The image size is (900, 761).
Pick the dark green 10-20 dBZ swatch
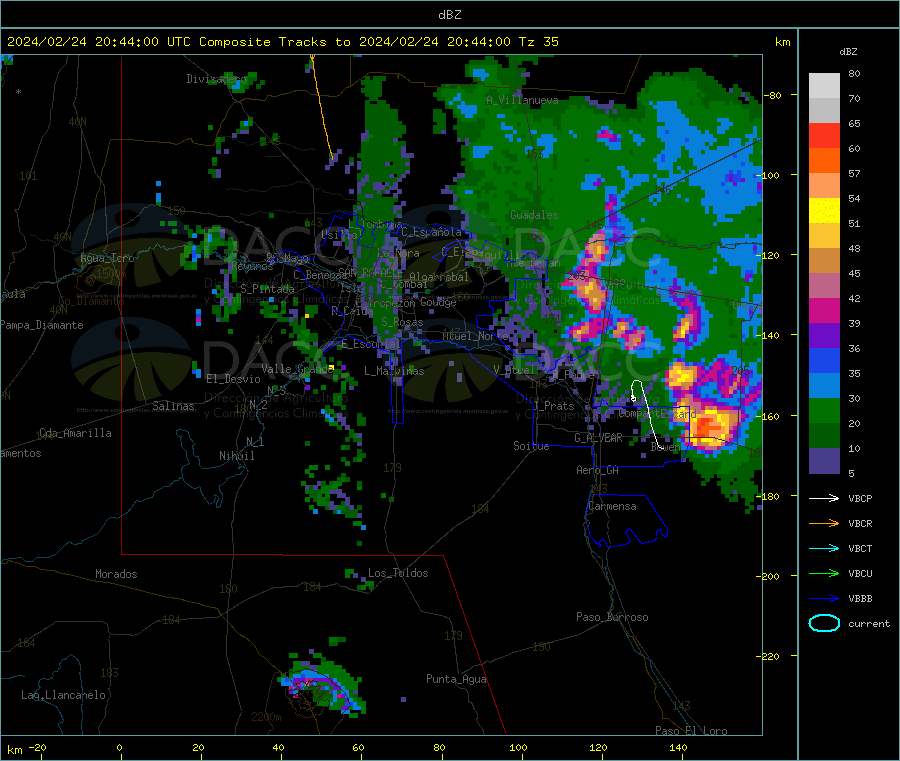pos(824,436)
